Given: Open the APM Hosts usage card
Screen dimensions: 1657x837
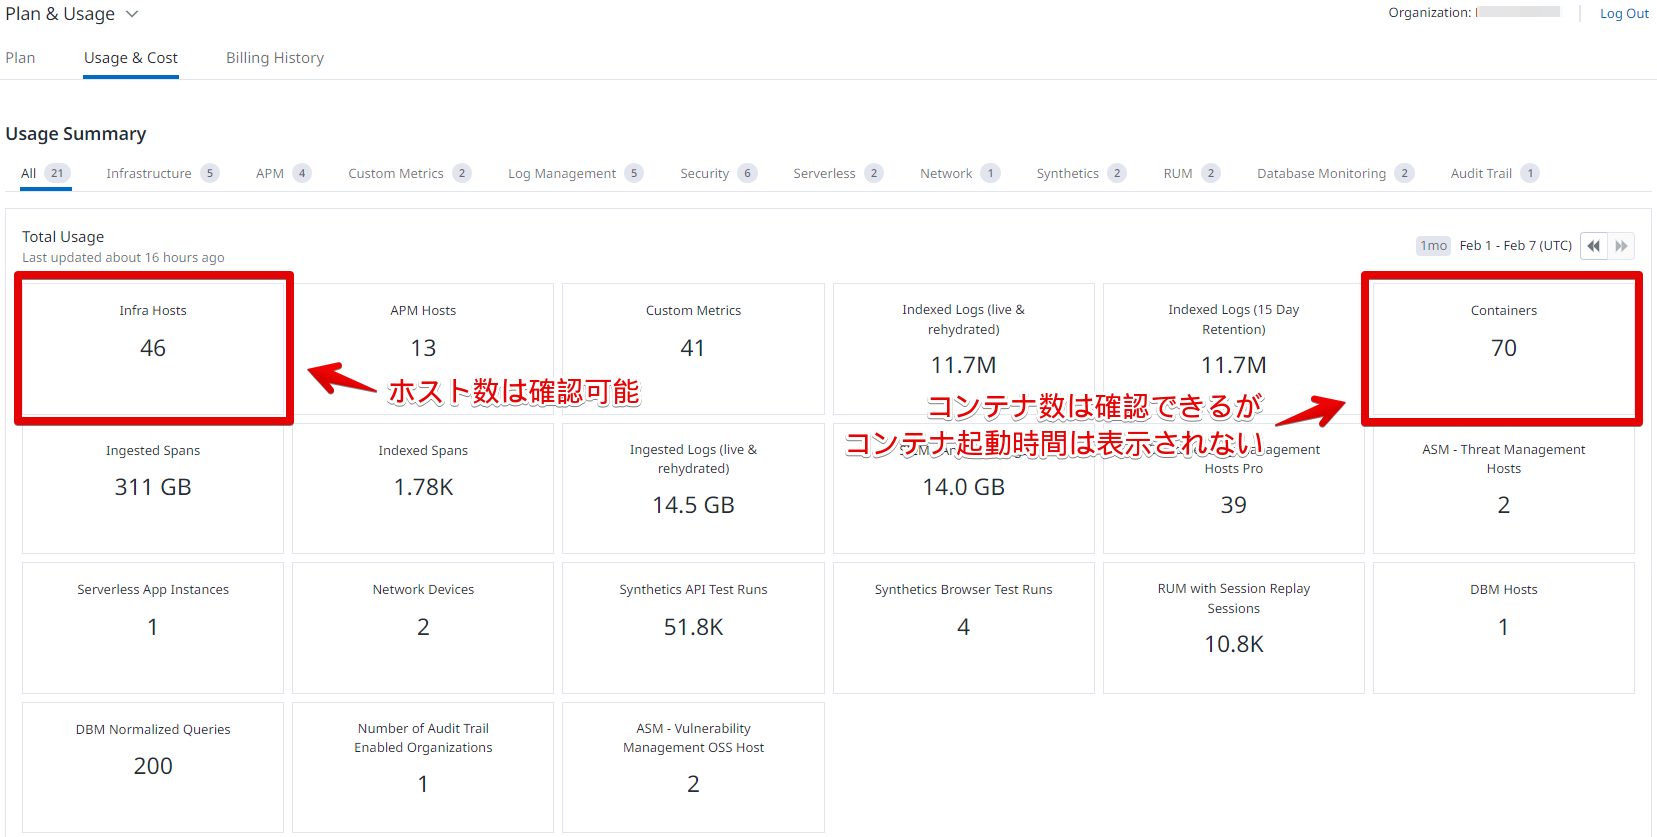Looking at the screenshot, I should [423, 348].
